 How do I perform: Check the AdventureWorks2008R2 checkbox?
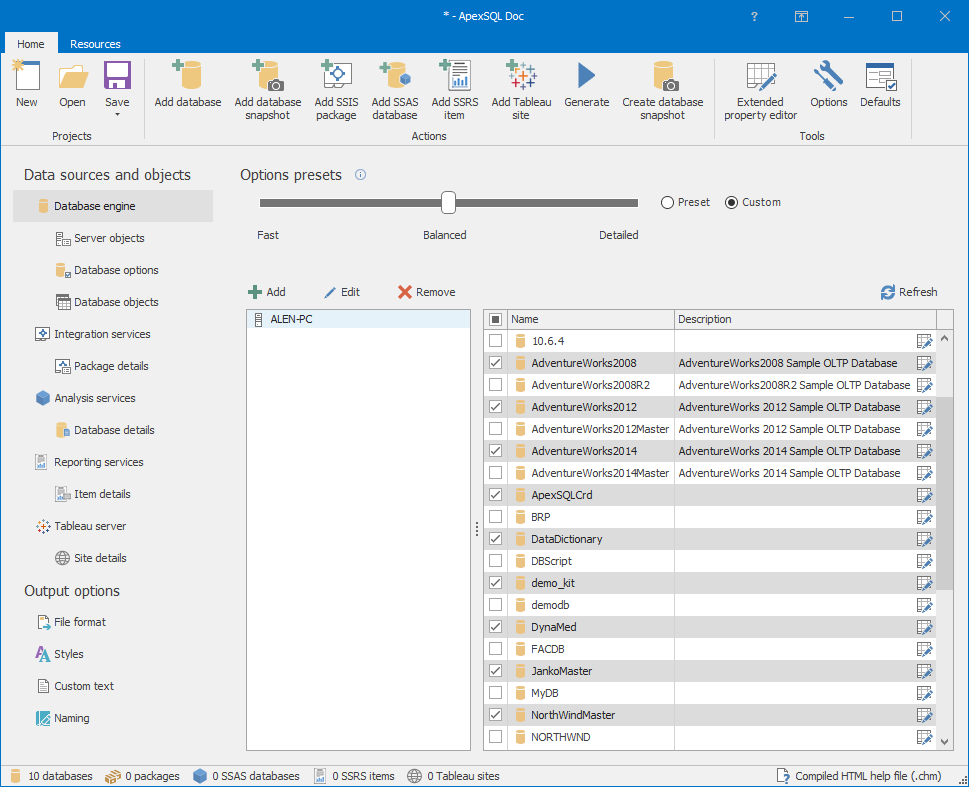pos(496,385)
